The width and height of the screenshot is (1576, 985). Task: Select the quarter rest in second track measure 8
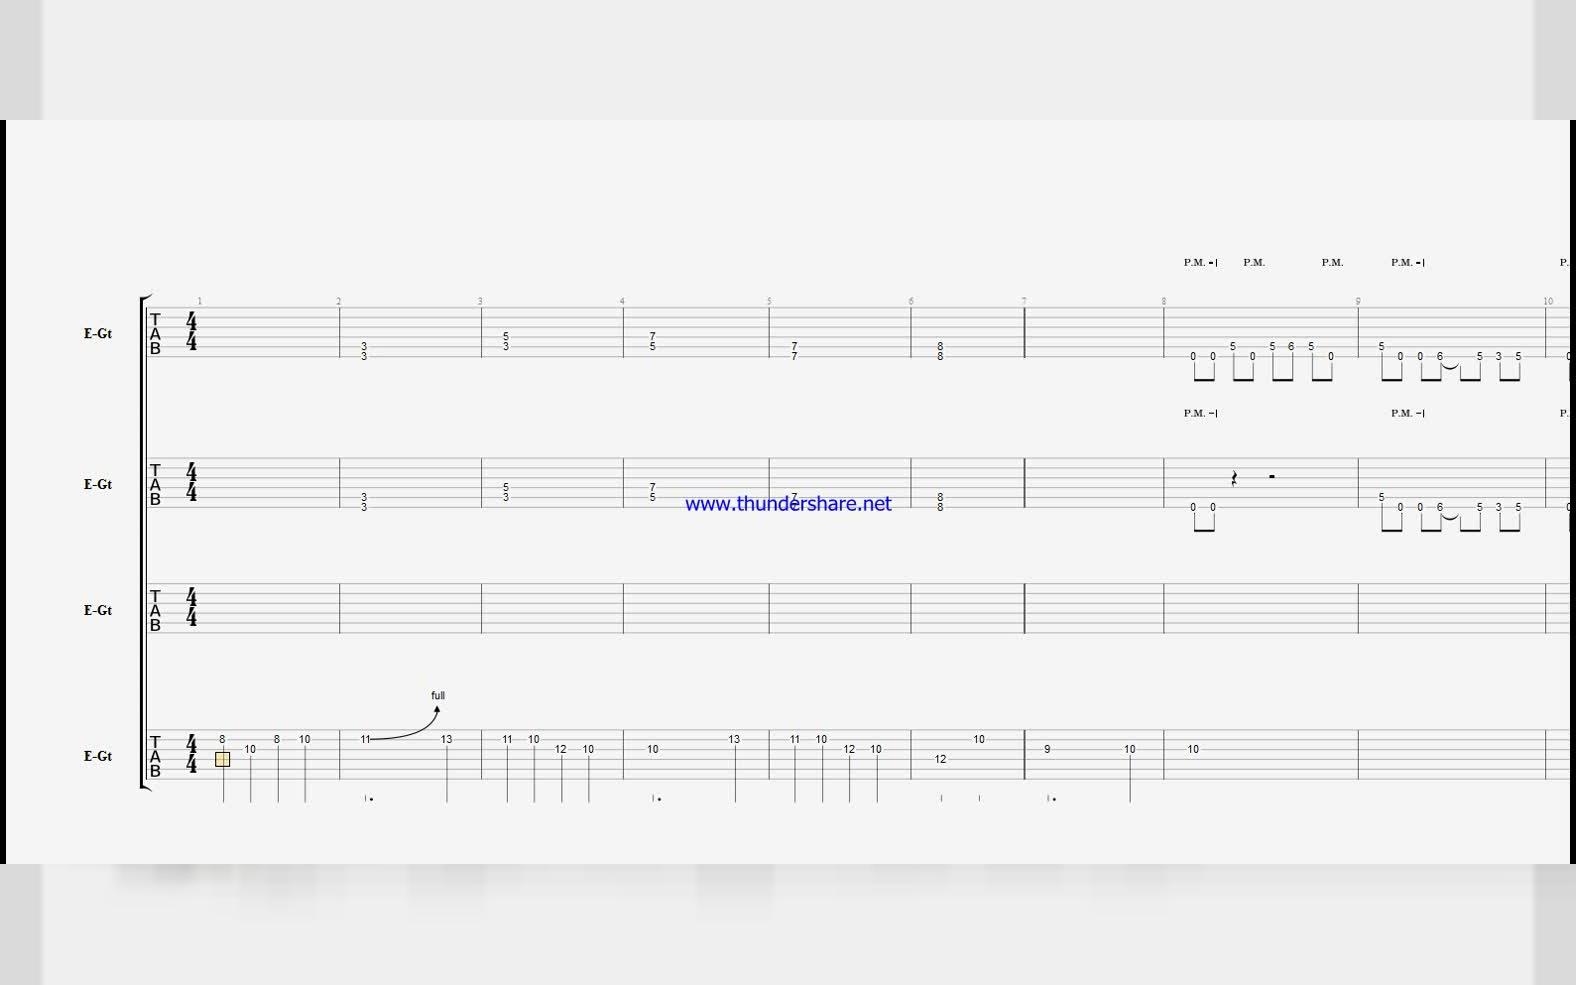[1234, 479]
